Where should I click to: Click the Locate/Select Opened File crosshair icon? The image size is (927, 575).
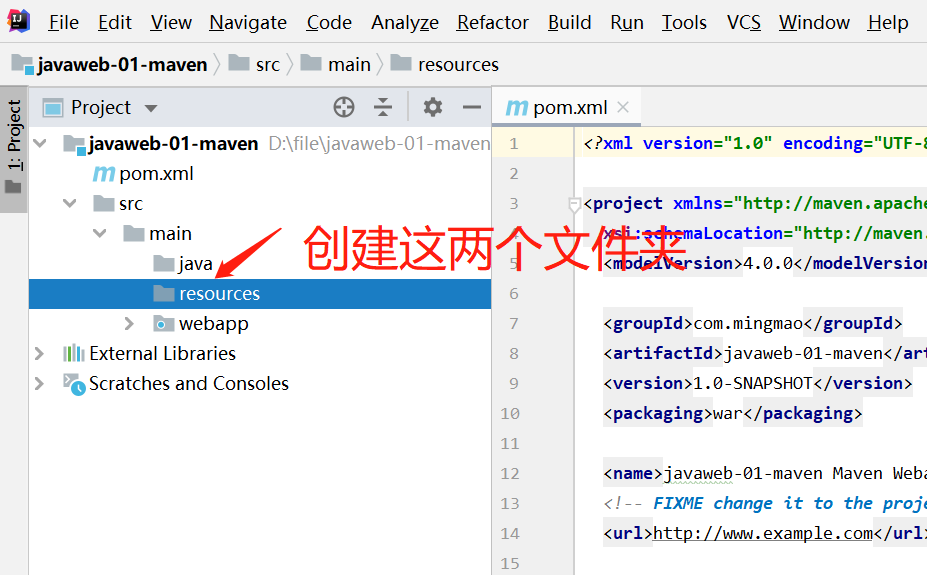pos(343,108)
